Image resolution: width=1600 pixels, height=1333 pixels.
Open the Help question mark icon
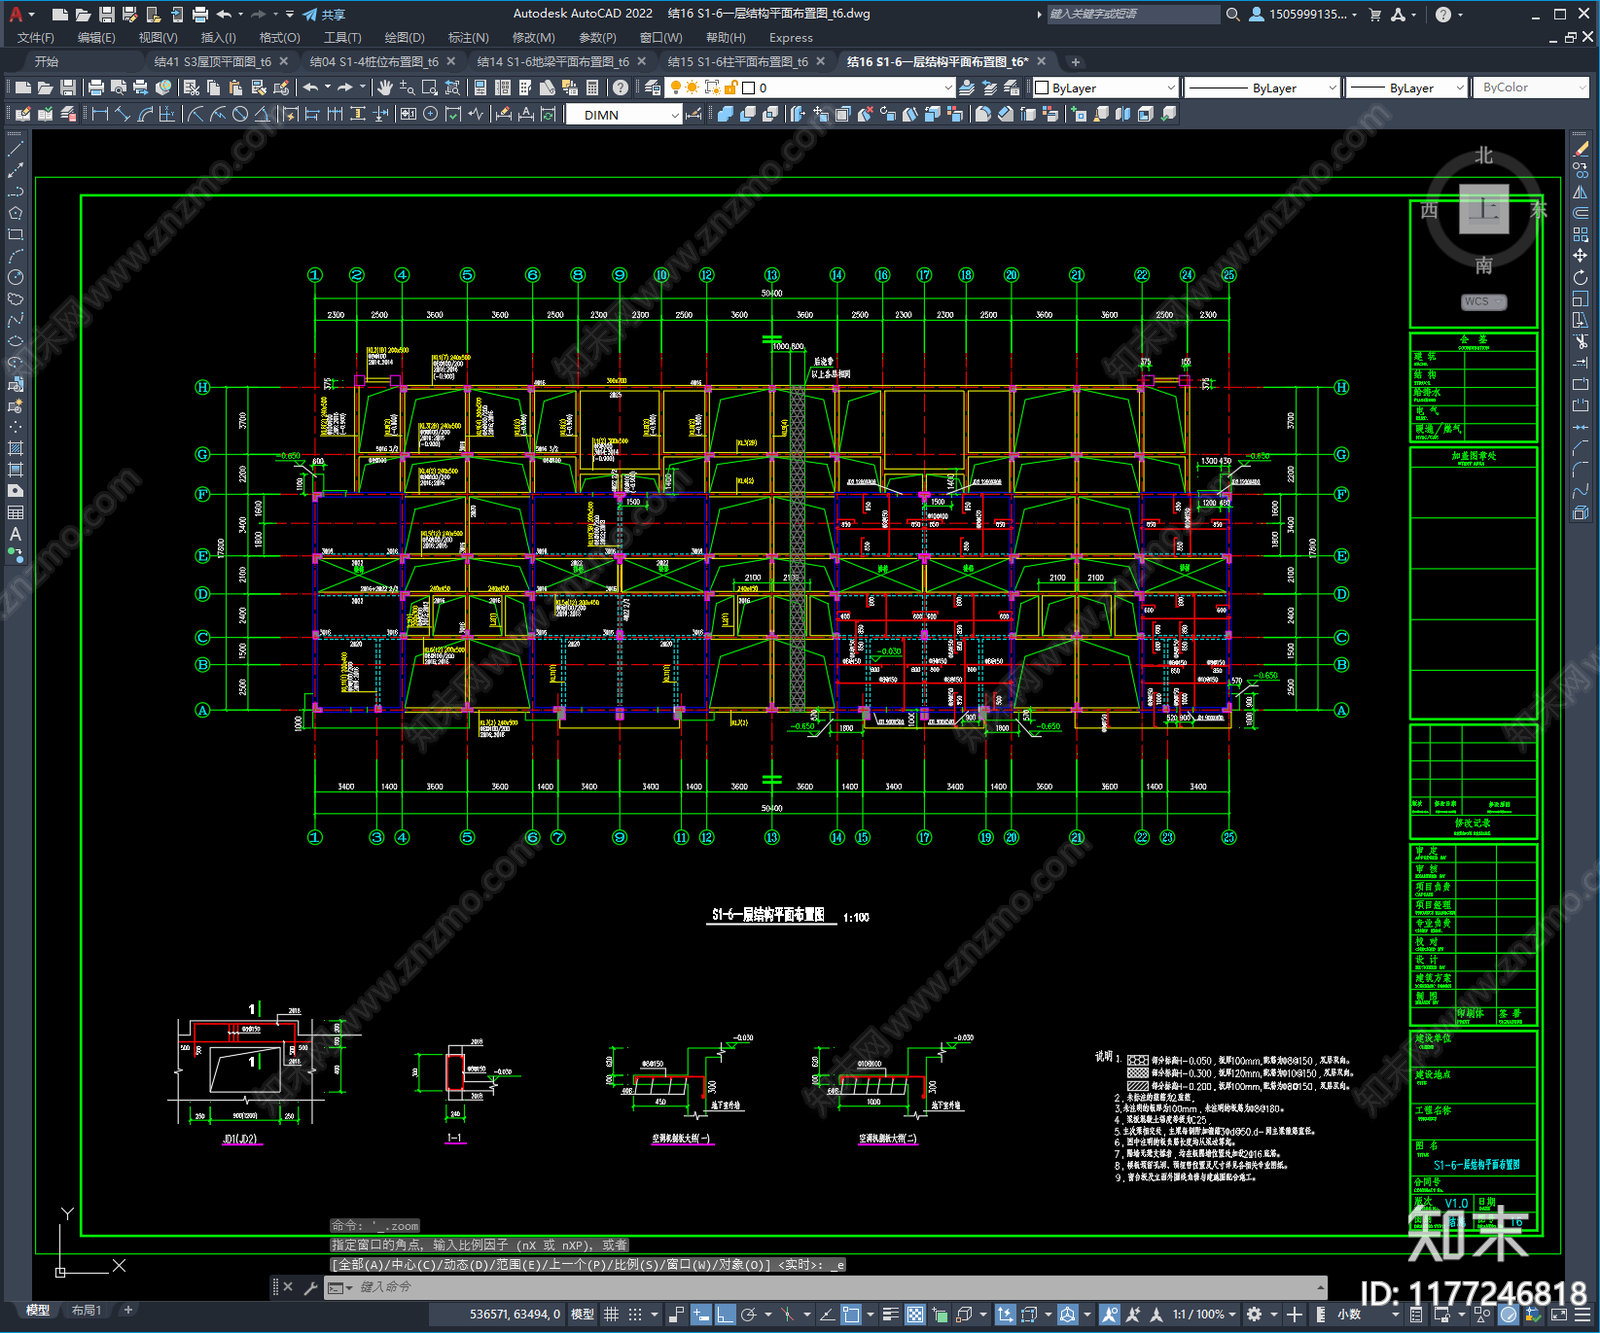(x=621, y=88)
